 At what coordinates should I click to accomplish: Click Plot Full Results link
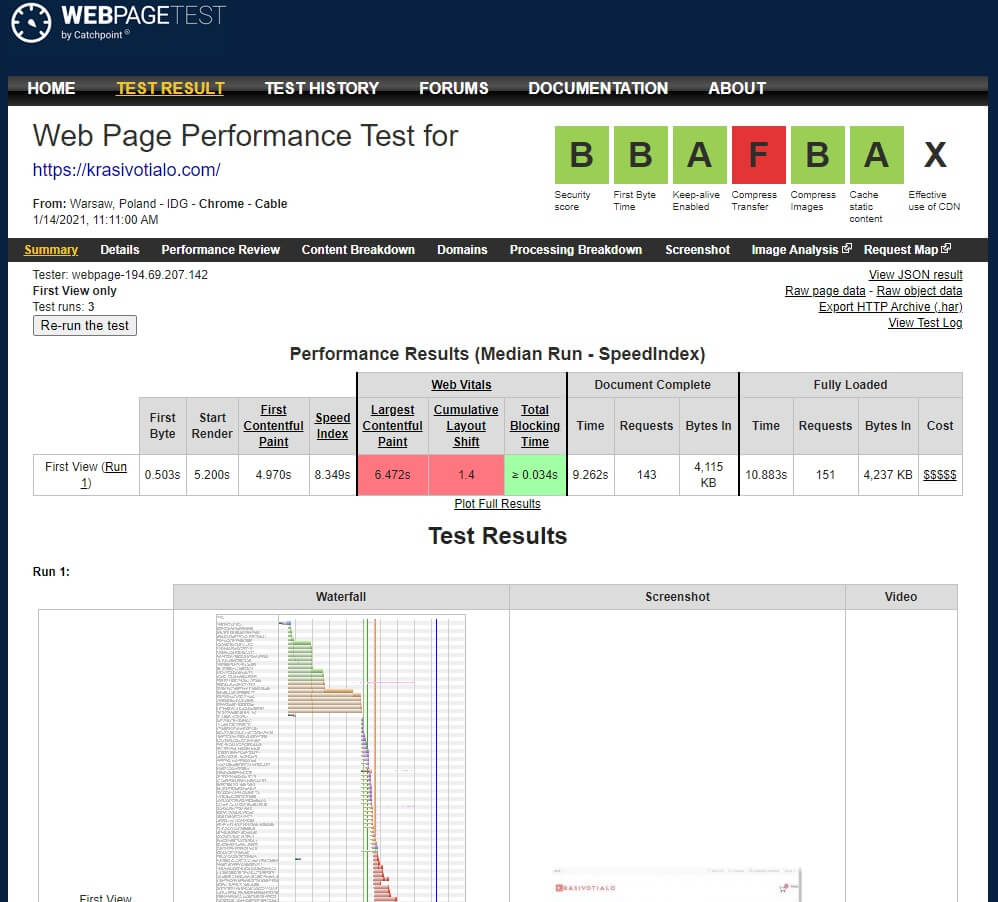tap(497, 504)
